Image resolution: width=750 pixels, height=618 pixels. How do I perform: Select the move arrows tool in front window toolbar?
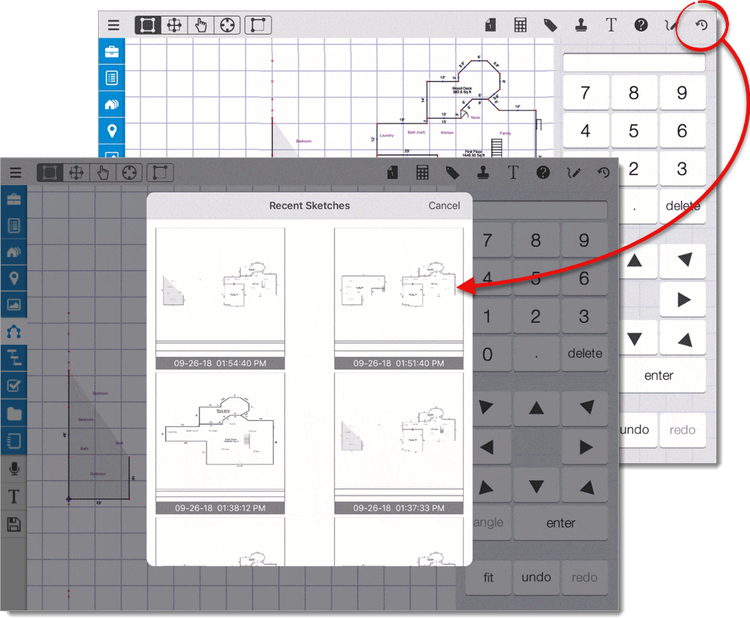76,173
